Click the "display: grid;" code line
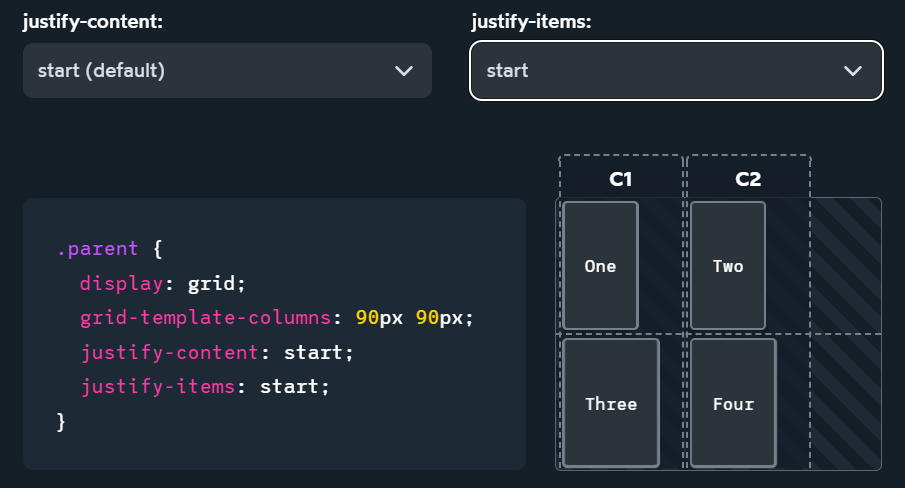 coord(163,283)
